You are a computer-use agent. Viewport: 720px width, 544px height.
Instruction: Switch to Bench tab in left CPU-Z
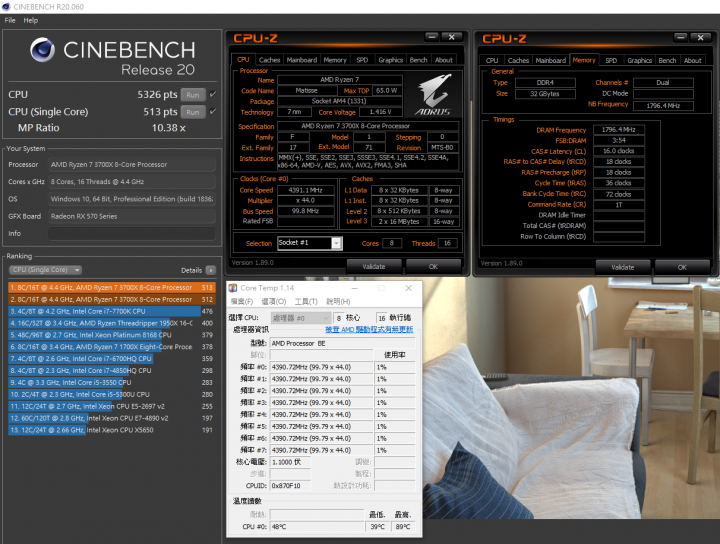click(418, 60)
